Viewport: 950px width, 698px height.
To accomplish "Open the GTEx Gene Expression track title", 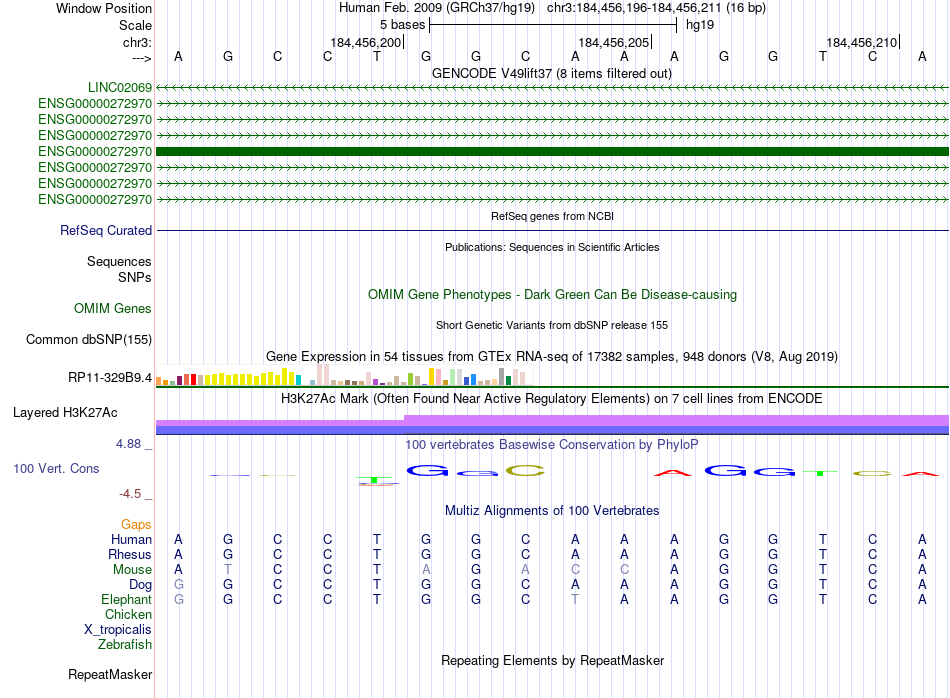I will [x=552, y=356].
